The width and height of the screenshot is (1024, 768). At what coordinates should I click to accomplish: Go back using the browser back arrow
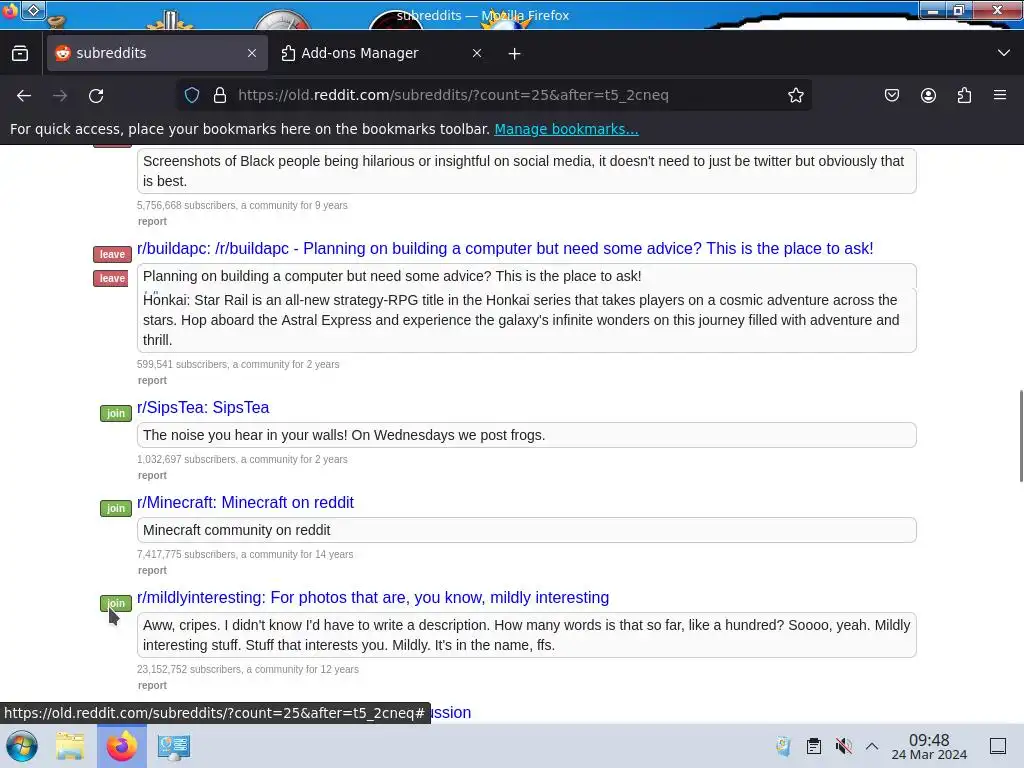pos(24,95)
